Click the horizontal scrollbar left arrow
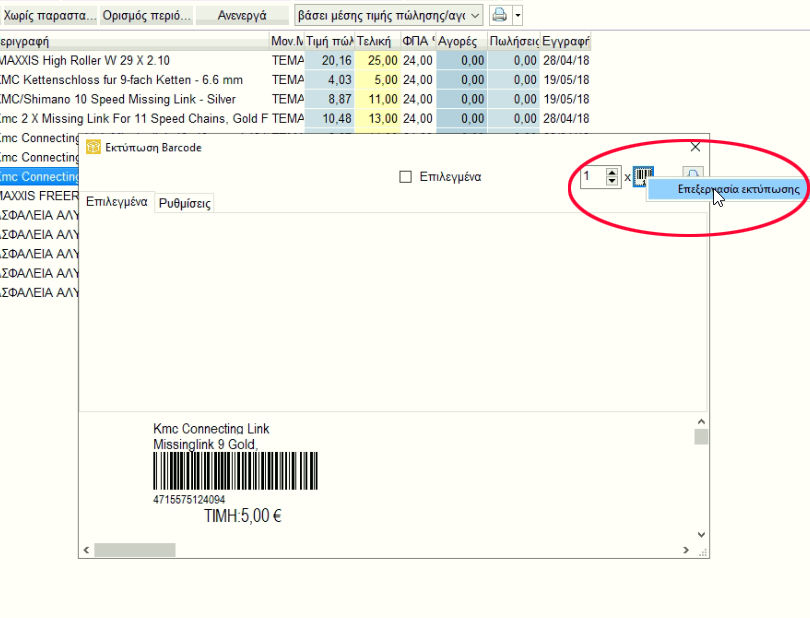The width and height of the screenshot is (810, 618). (x=86, y=550)
